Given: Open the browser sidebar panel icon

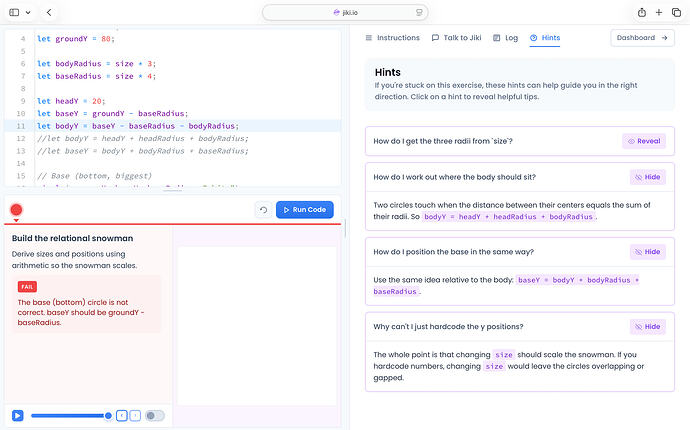Looking at the screenshot, I should click(14, 12).
